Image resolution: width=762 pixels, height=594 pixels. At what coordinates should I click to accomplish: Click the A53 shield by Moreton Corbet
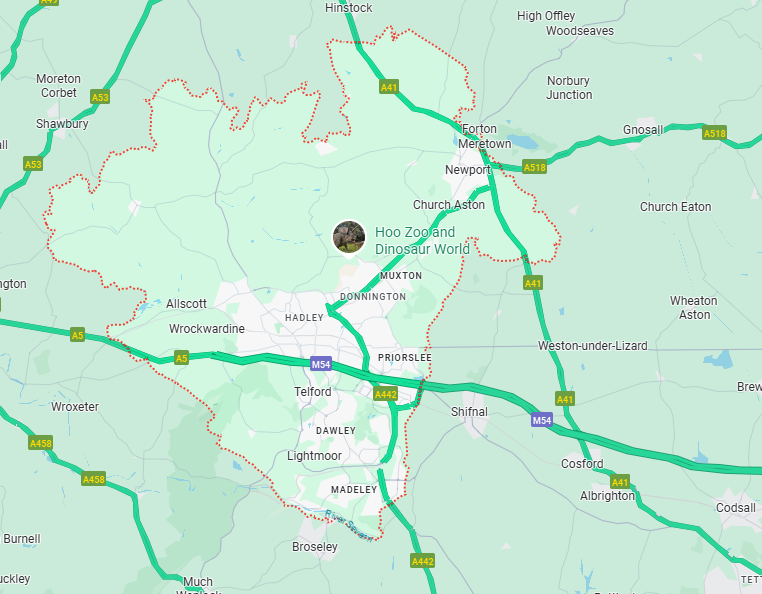click(x=100, y=97)
